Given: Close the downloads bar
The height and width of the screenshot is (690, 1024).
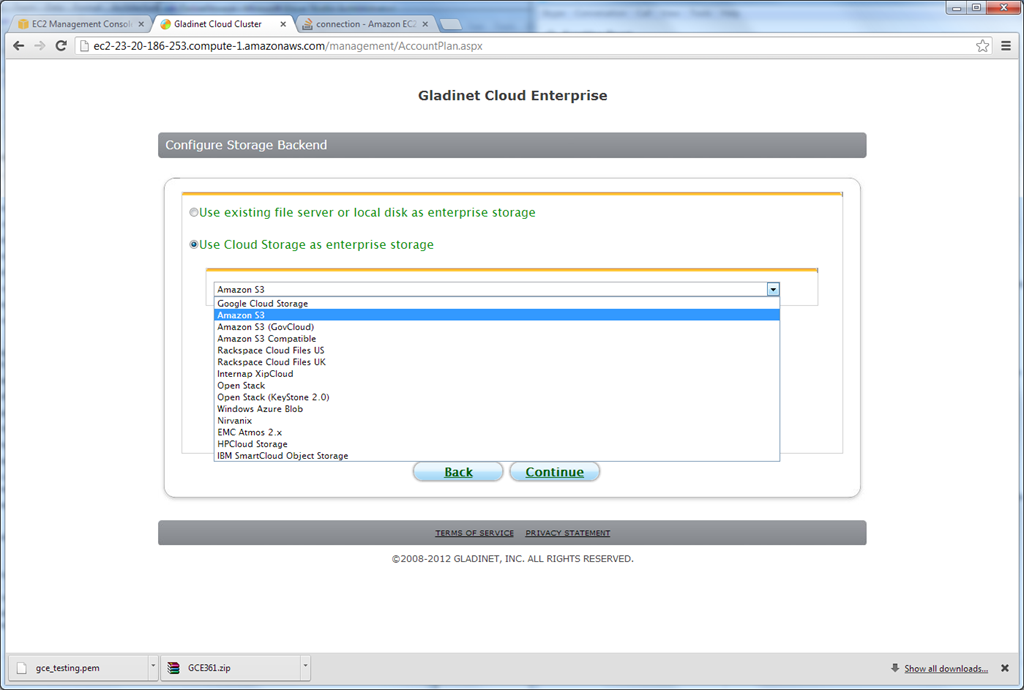Looking at the screenshot, I should tap(1005, 668).
